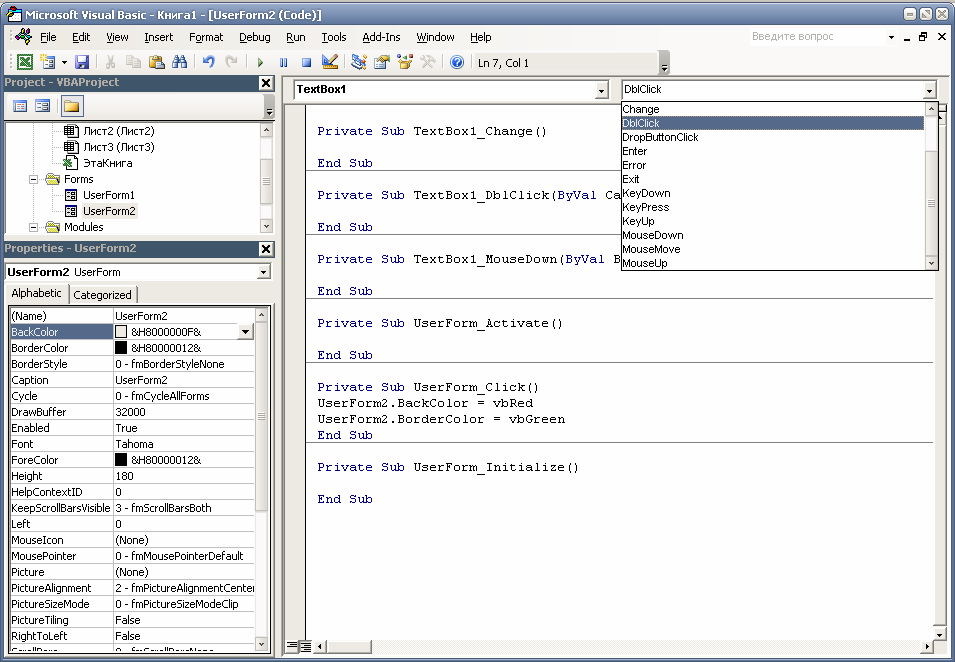Open the File menu
Viewport: 955px width, 662px height.
pos(48,37)
